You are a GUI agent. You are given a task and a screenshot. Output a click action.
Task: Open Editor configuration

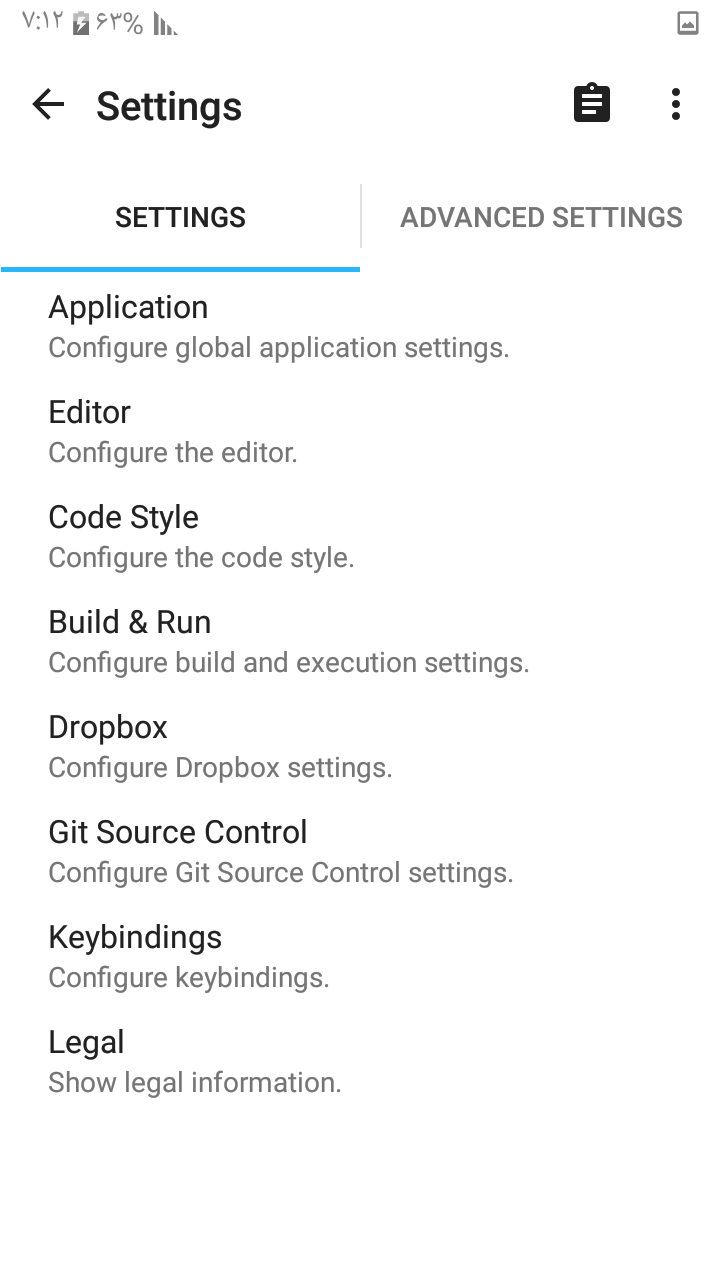(360, 431)
